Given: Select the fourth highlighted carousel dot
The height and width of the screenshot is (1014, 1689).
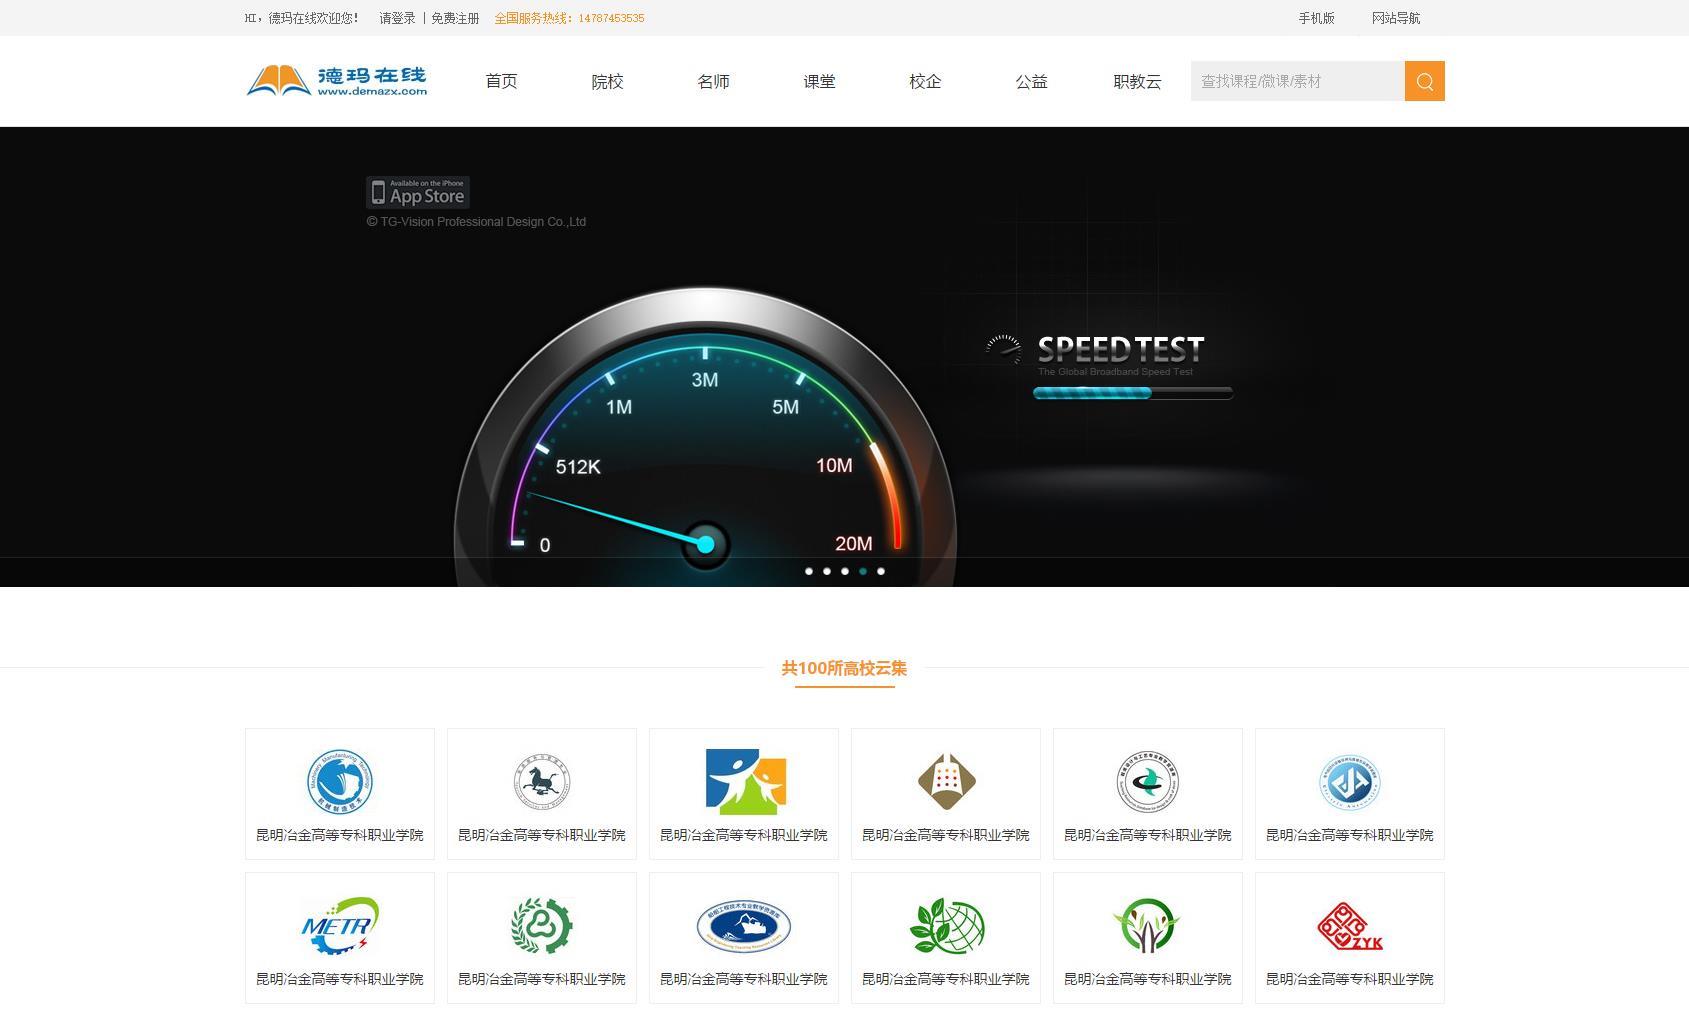Looking at the screenshot, I should 863,571.
